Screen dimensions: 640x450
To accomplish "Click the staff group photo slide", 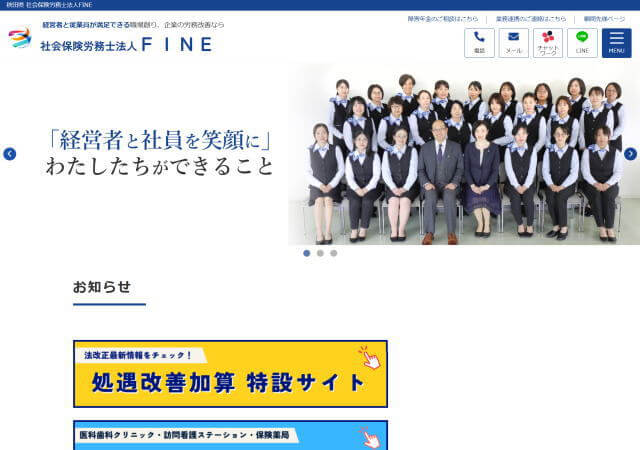I will point(464,154).
